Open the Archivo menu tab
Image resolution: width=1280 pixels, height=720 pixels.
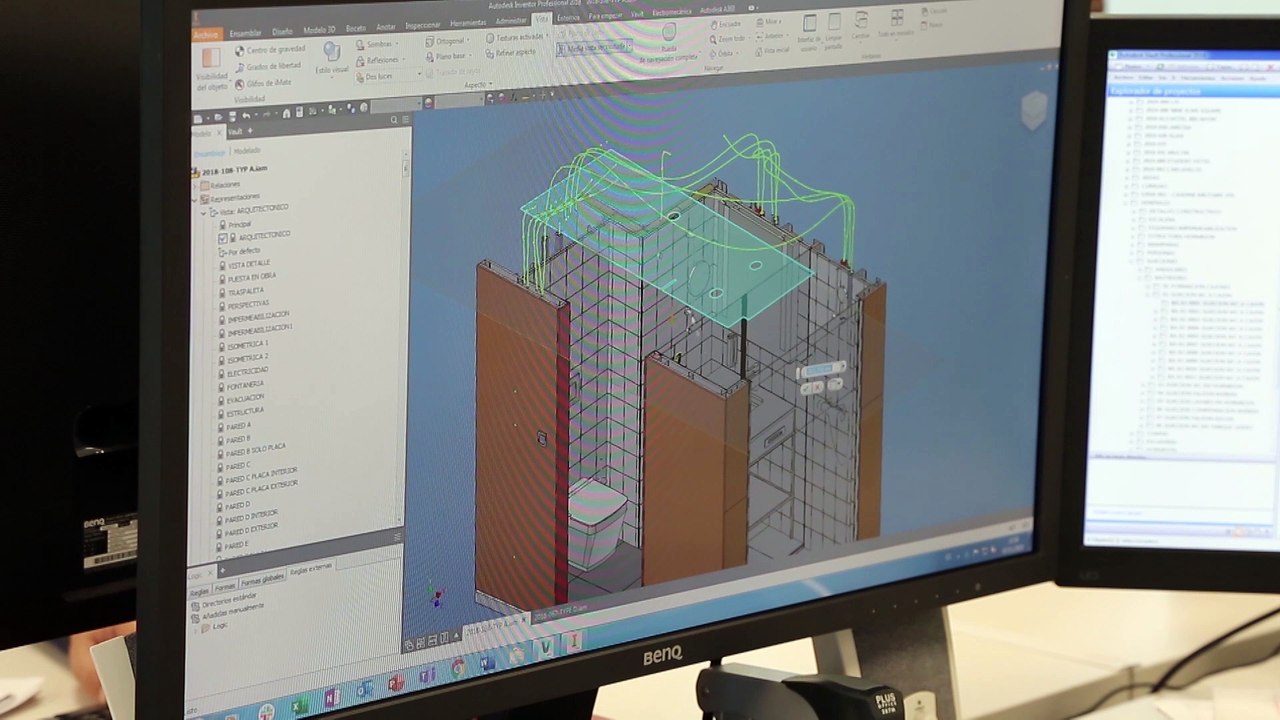[x=205, y=35]
